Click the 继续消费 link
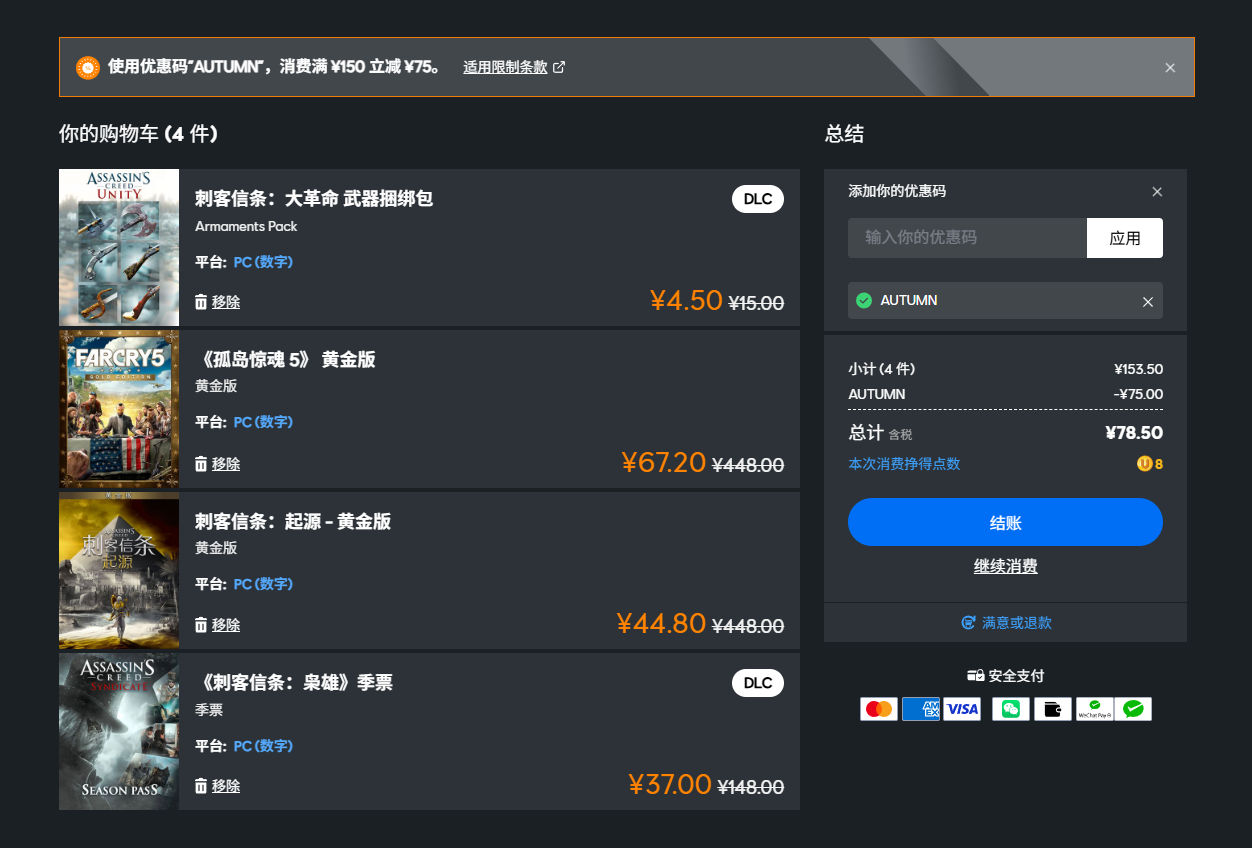 (x=1005, y=566)
